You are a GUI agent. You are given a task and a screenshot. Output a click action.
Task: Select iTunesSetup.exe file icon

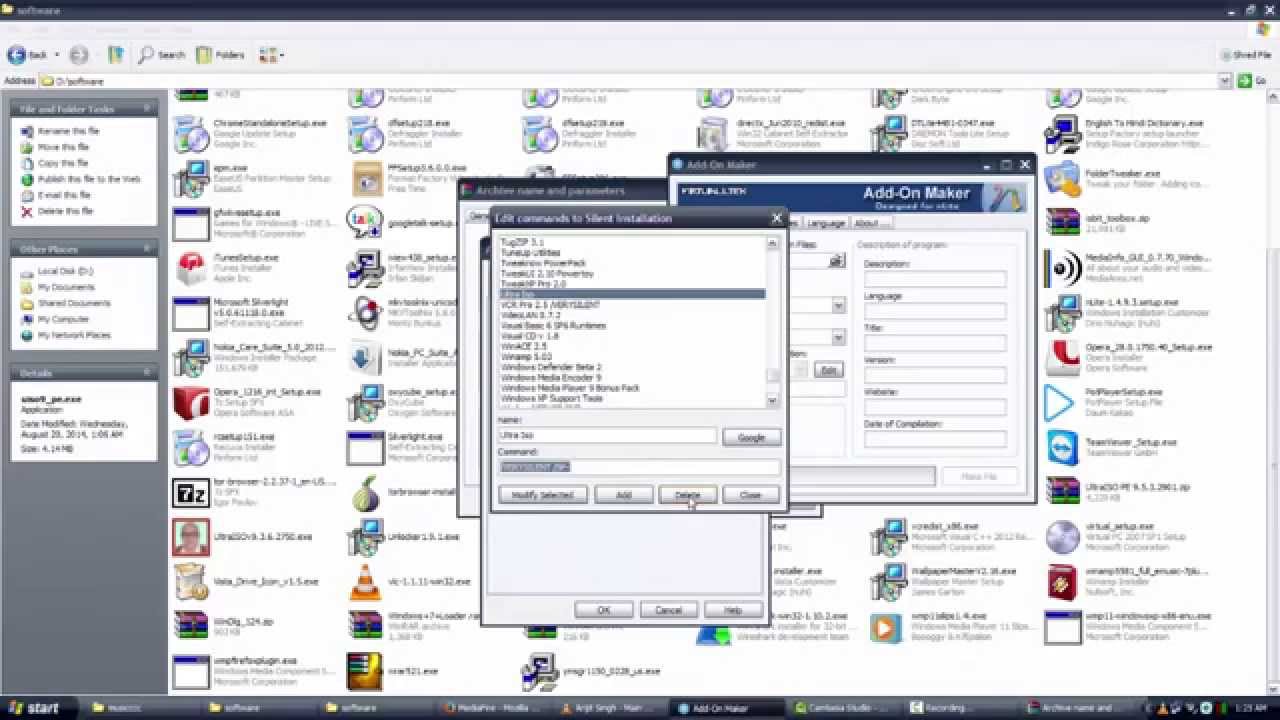pyautogui.click(x=191, y=269)
